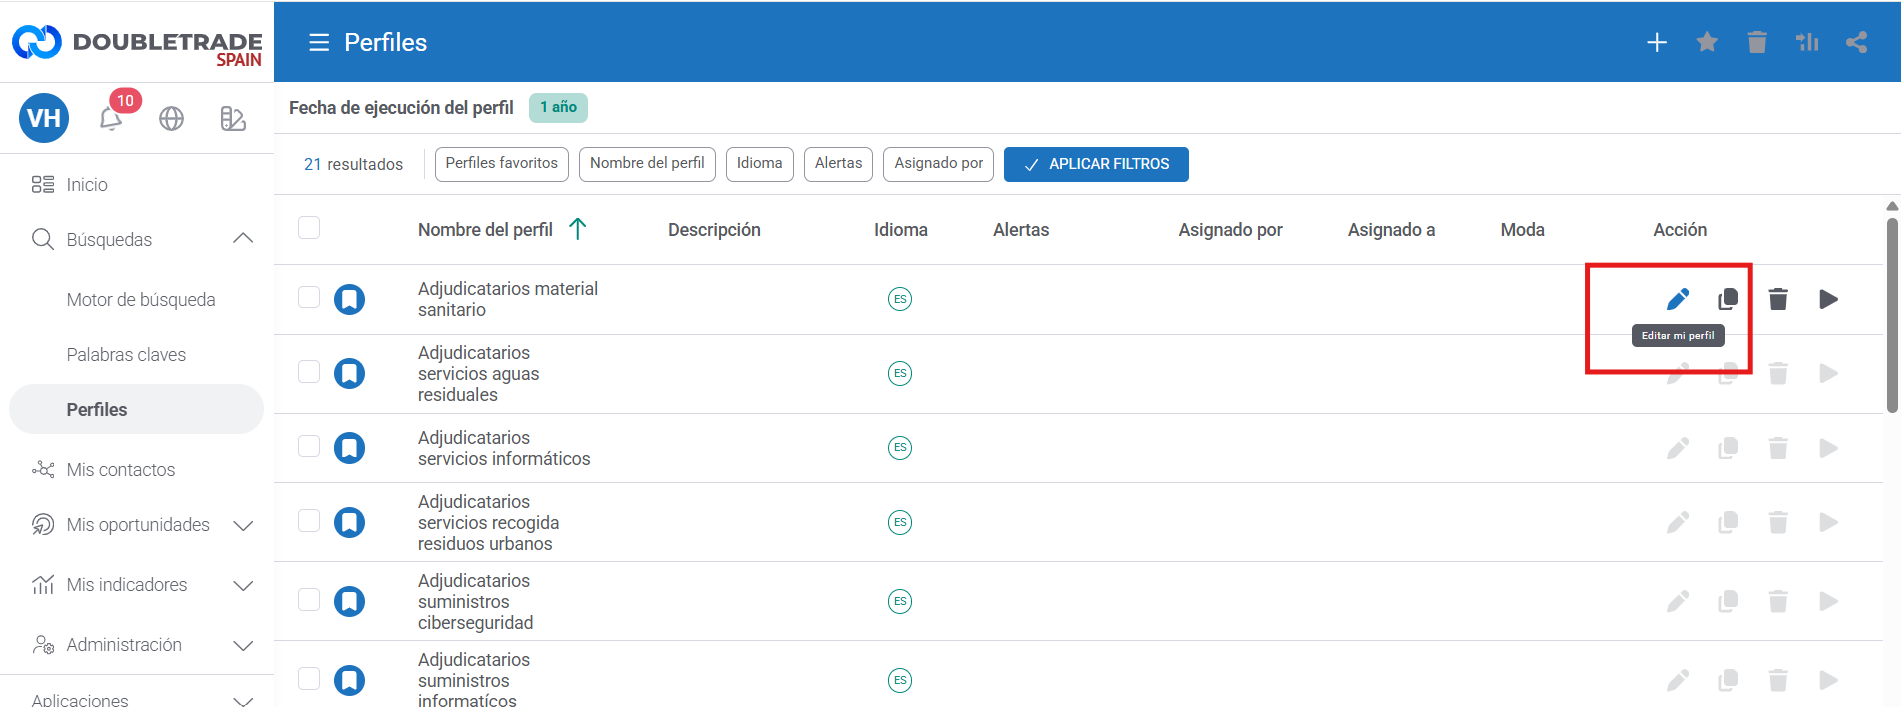Open Palabras claves page
This screenshot has height=707, width=1901.
pos(126,355)
